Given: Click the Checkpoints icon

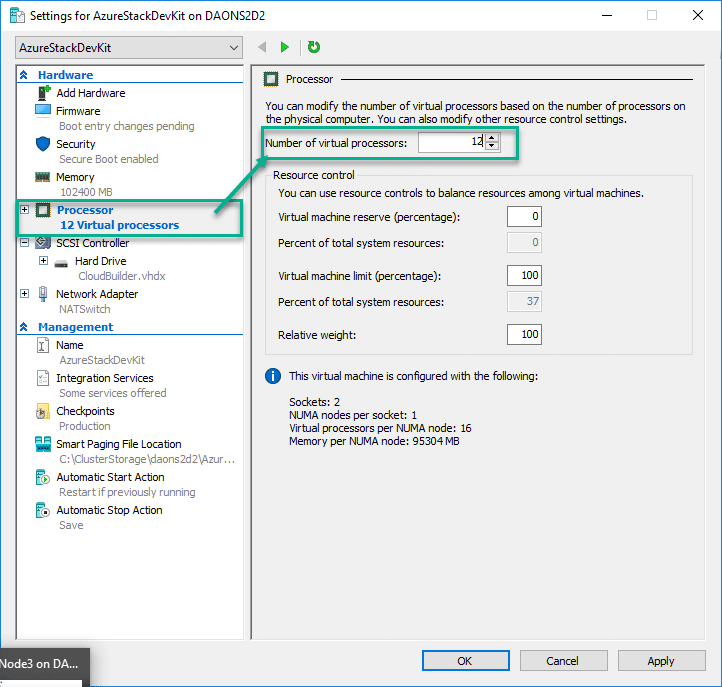Looking at the screenshot, I should (42, 411).
